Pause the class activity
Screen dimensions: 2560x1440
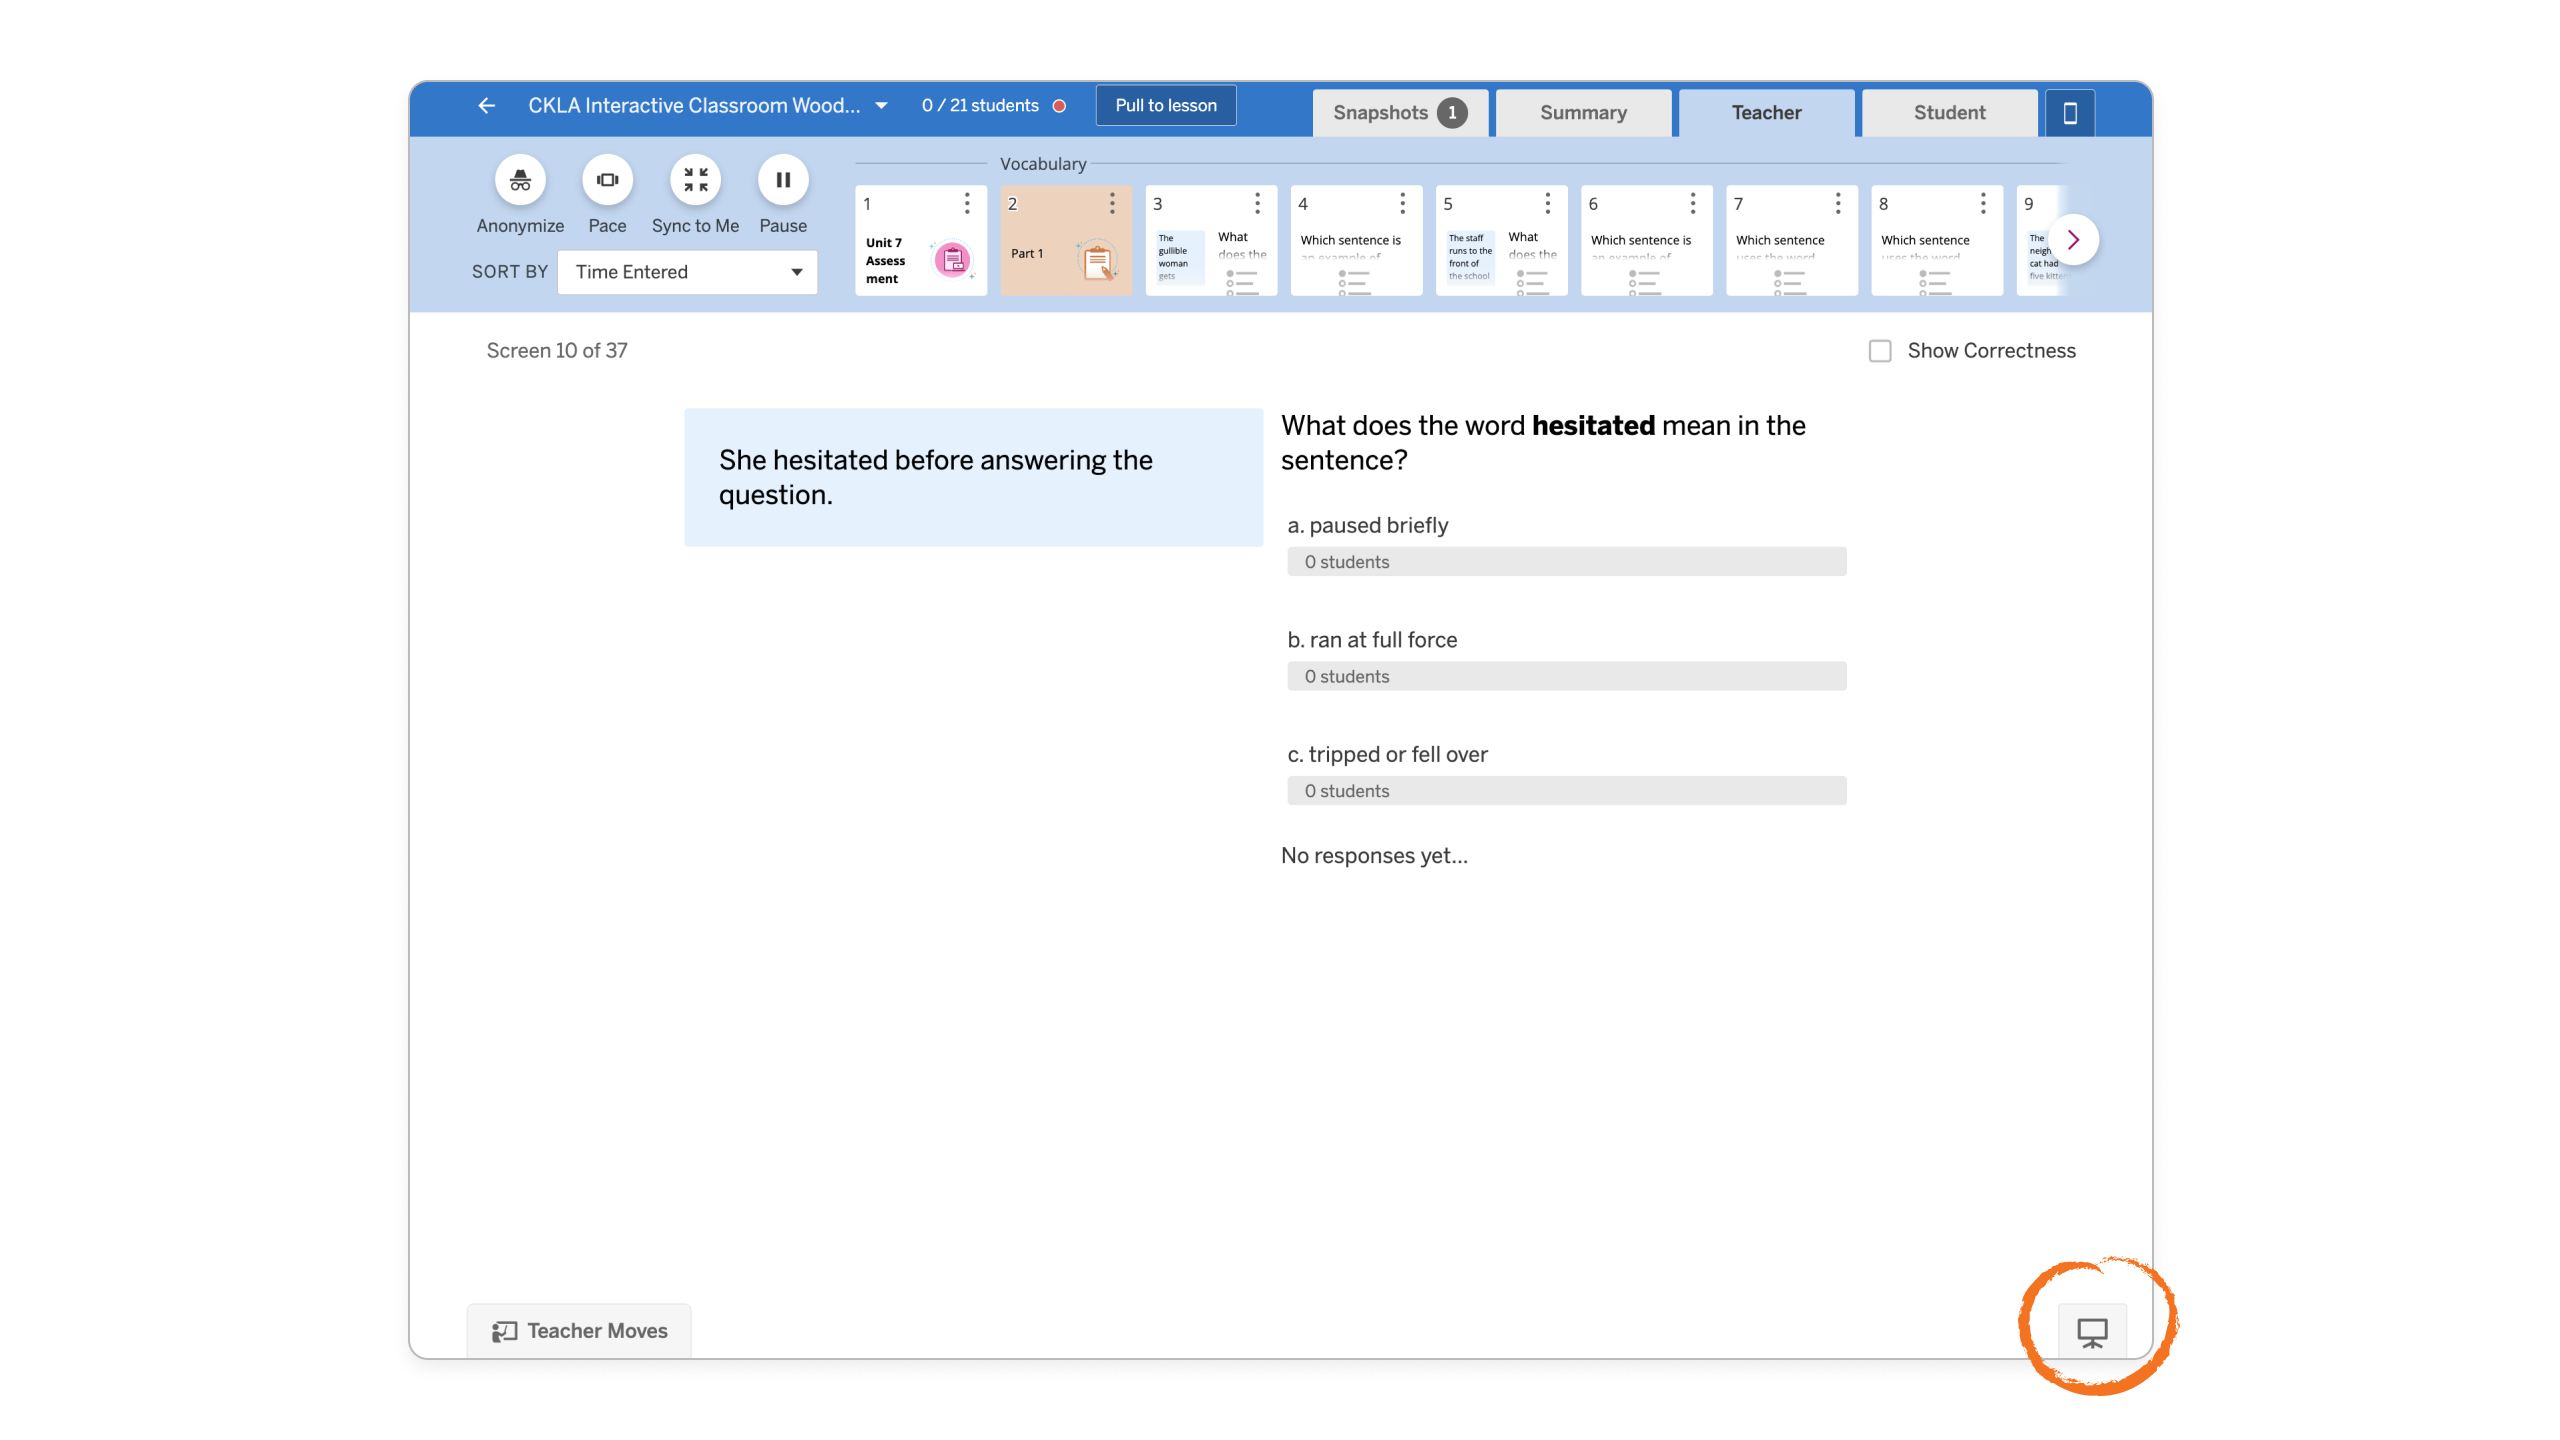[x=783, y=180]
